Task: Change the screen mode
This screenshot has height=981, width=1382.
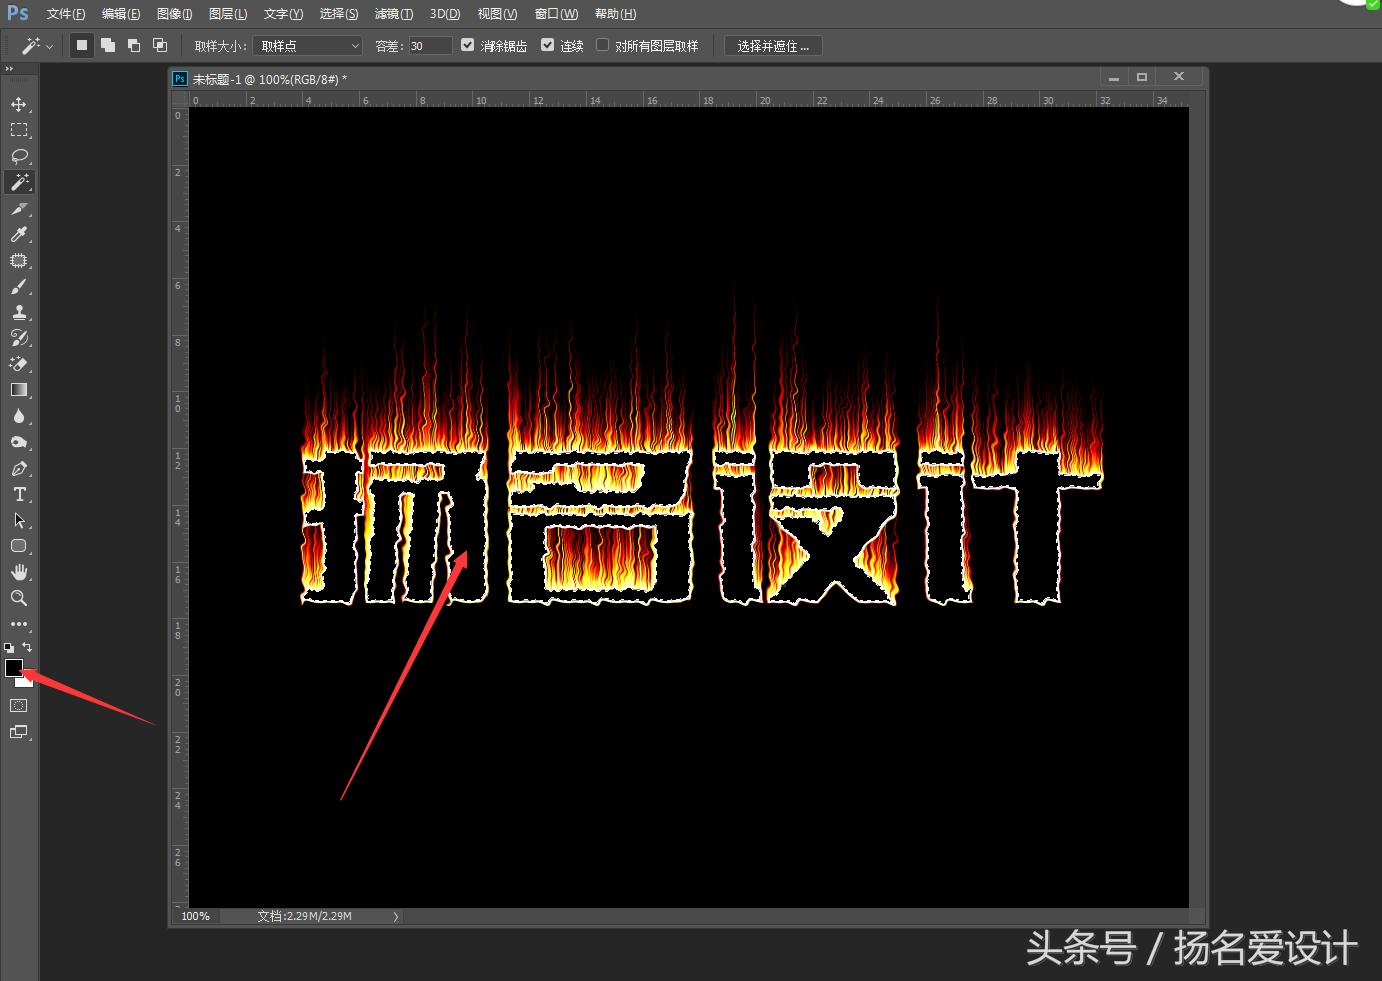Action: [19, 732]
